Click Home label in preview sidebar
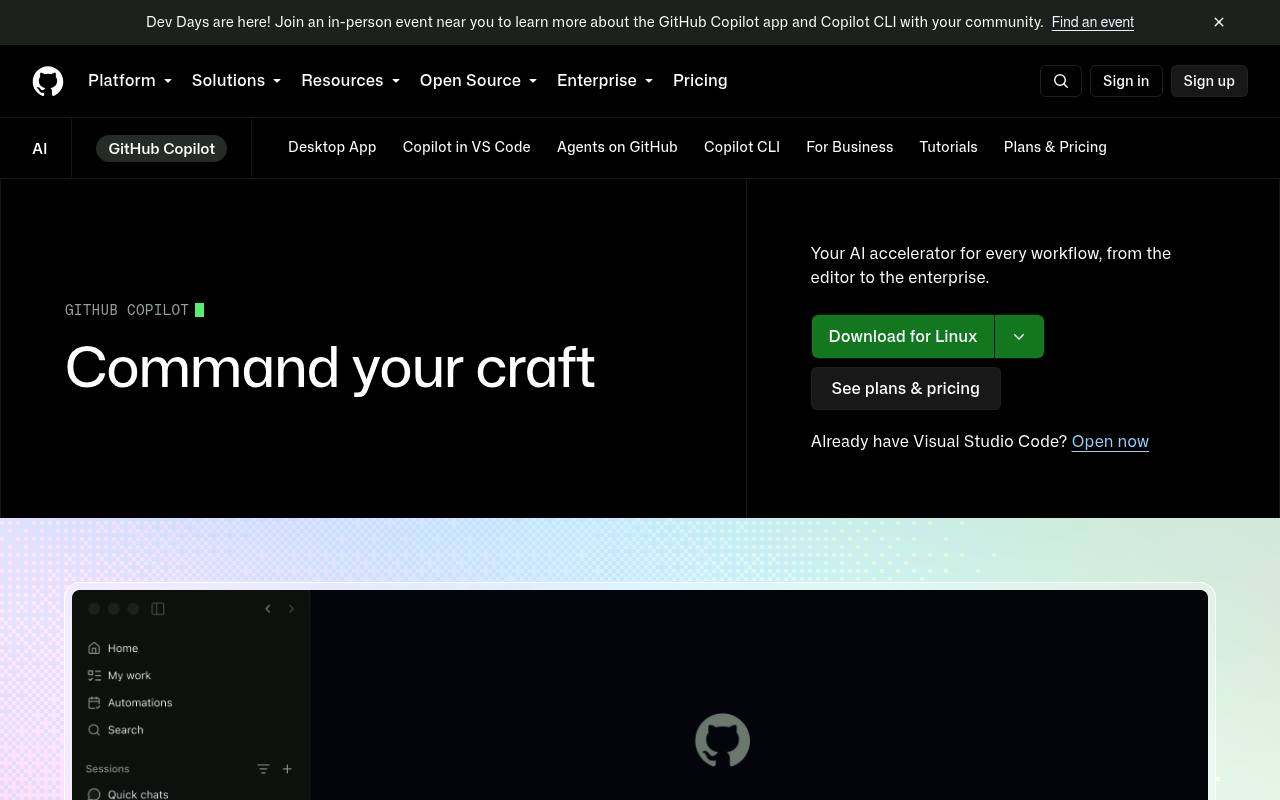The width and height of the screenshot is (1280, 800). pos(123,648)
